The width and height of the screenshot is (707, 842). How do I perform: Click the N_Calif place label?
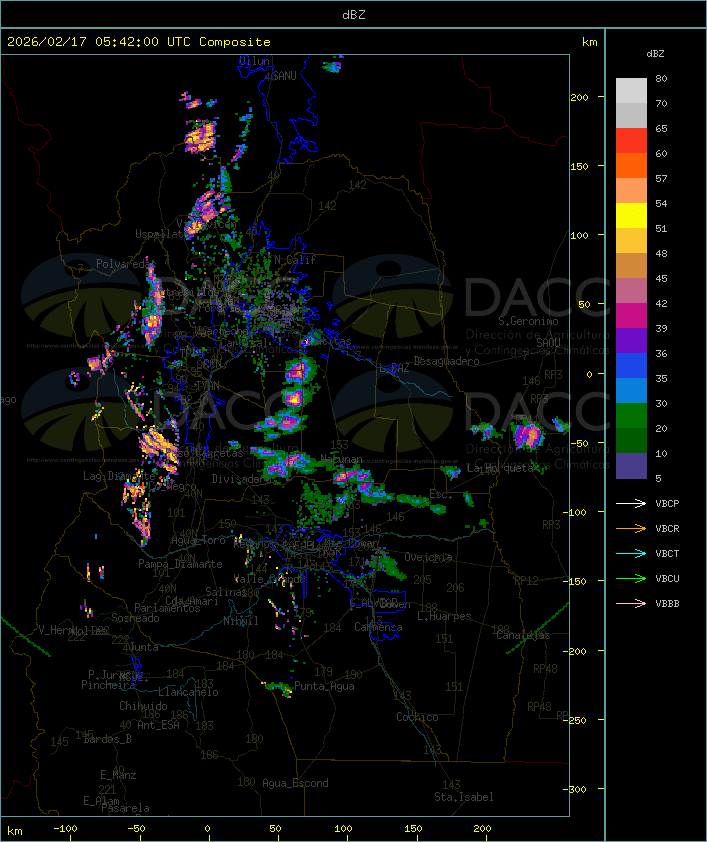click(295, 260)
